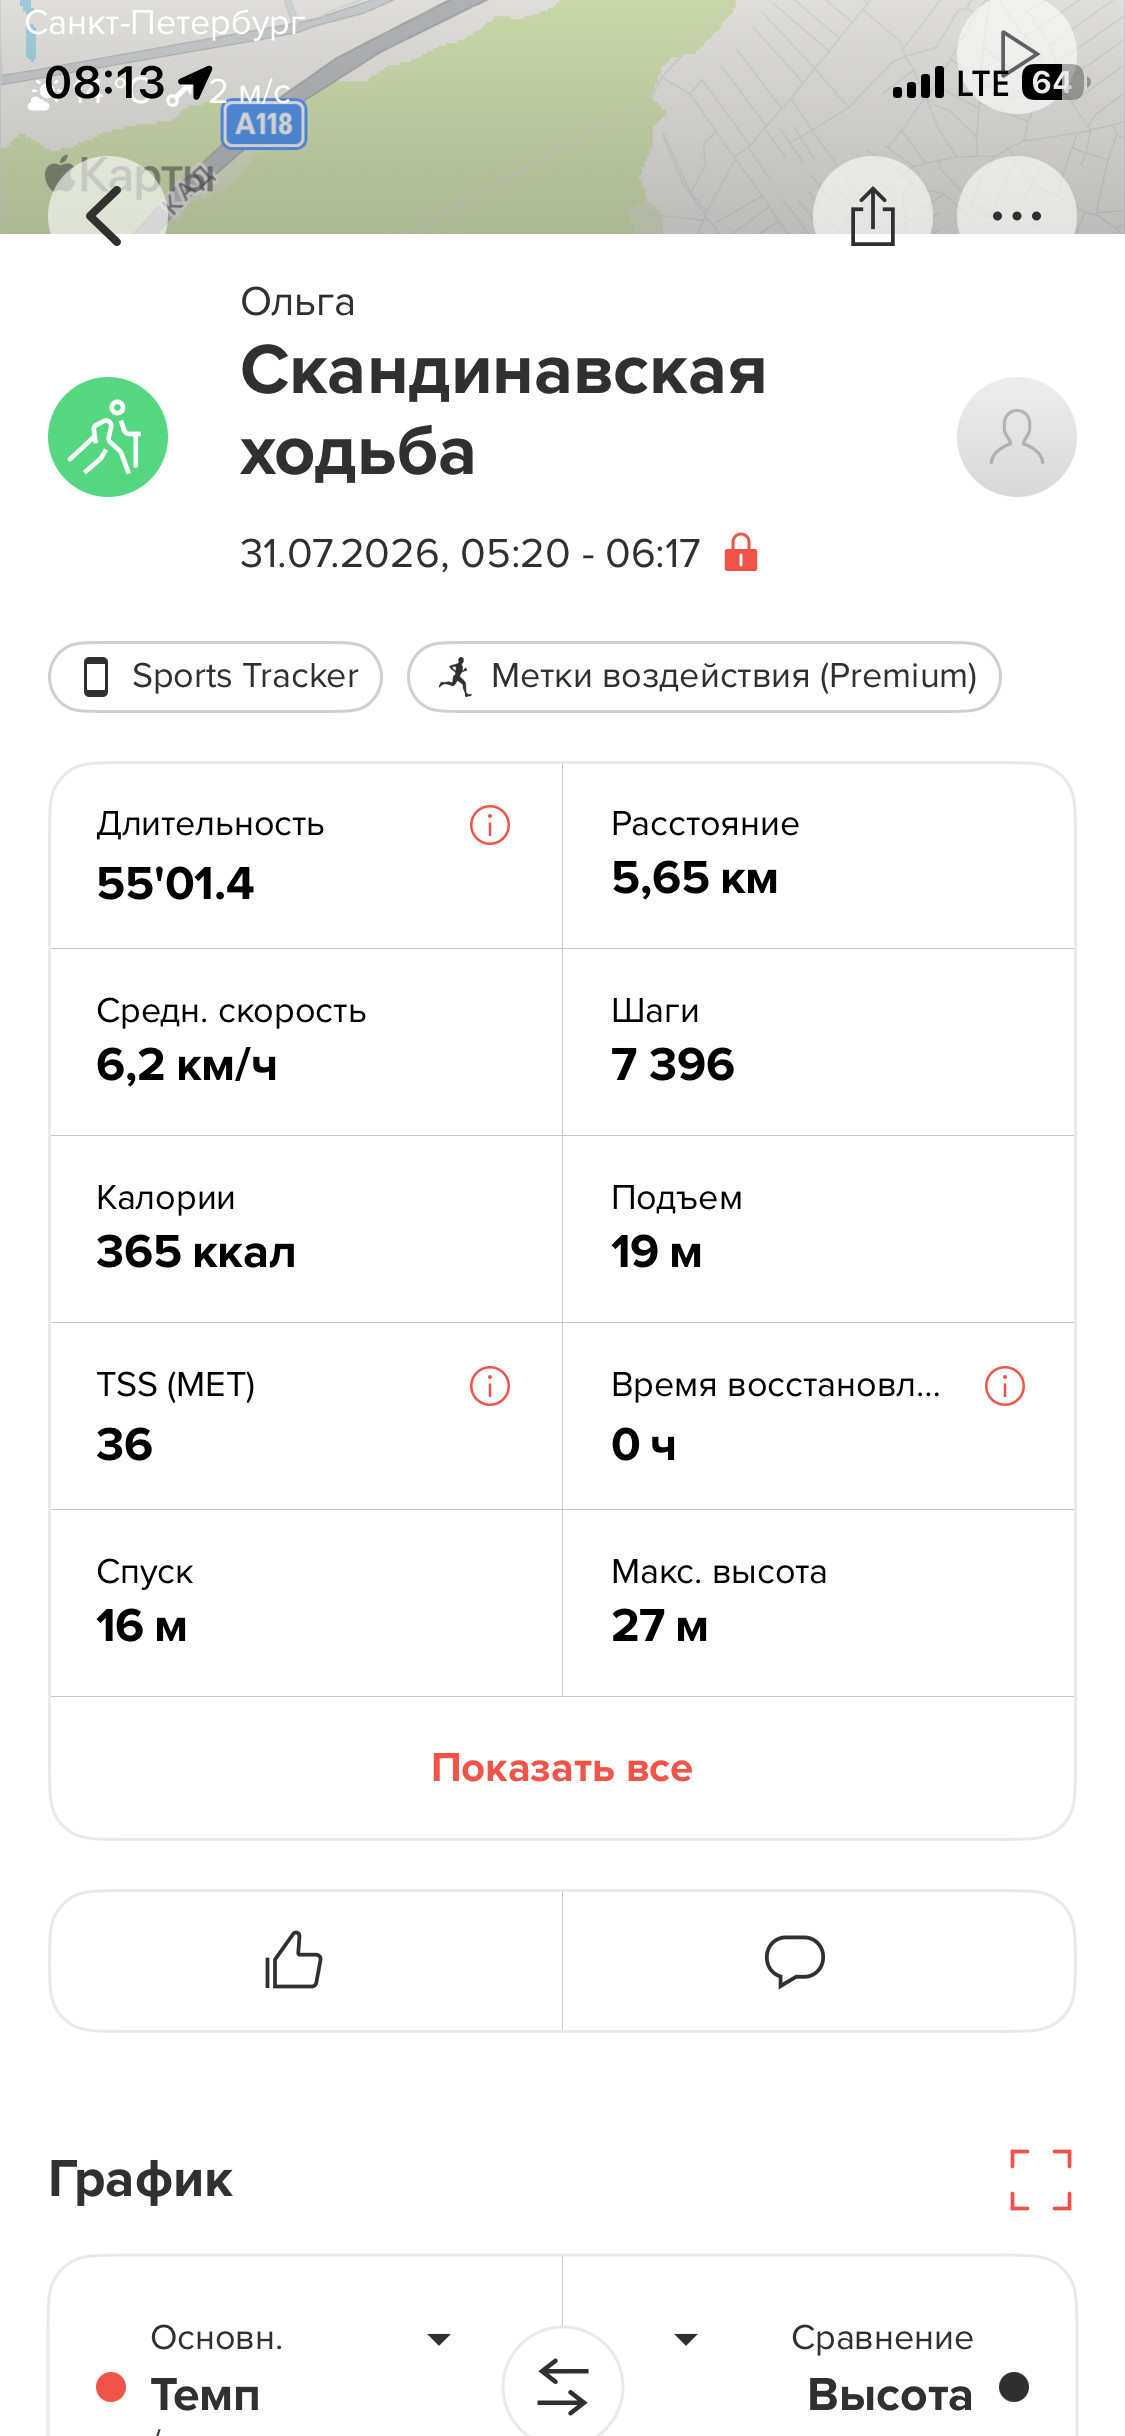1125x2436 pixels.
Task: Go back with the left chevron arrow
Action: click(104, 215)
